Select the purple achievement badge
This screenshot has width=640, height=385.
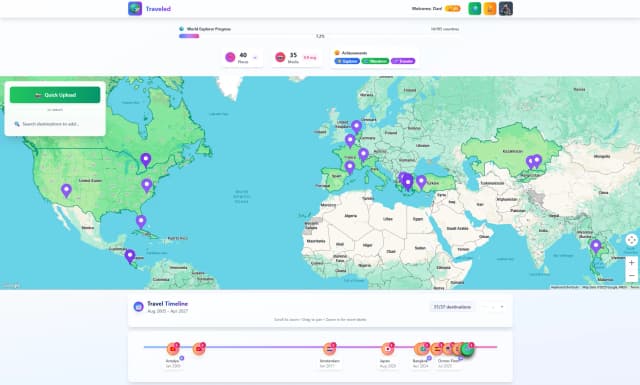point(403,61)
